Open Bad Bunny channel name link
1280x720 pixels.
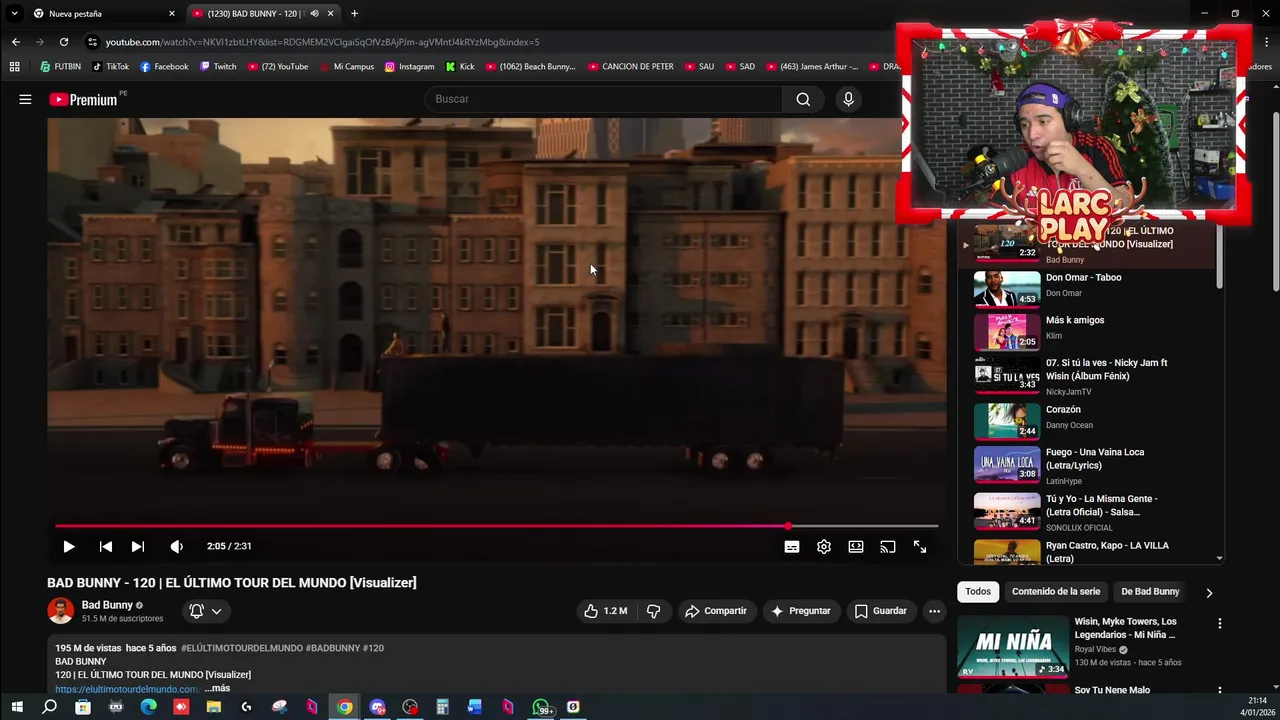point(107,605)
